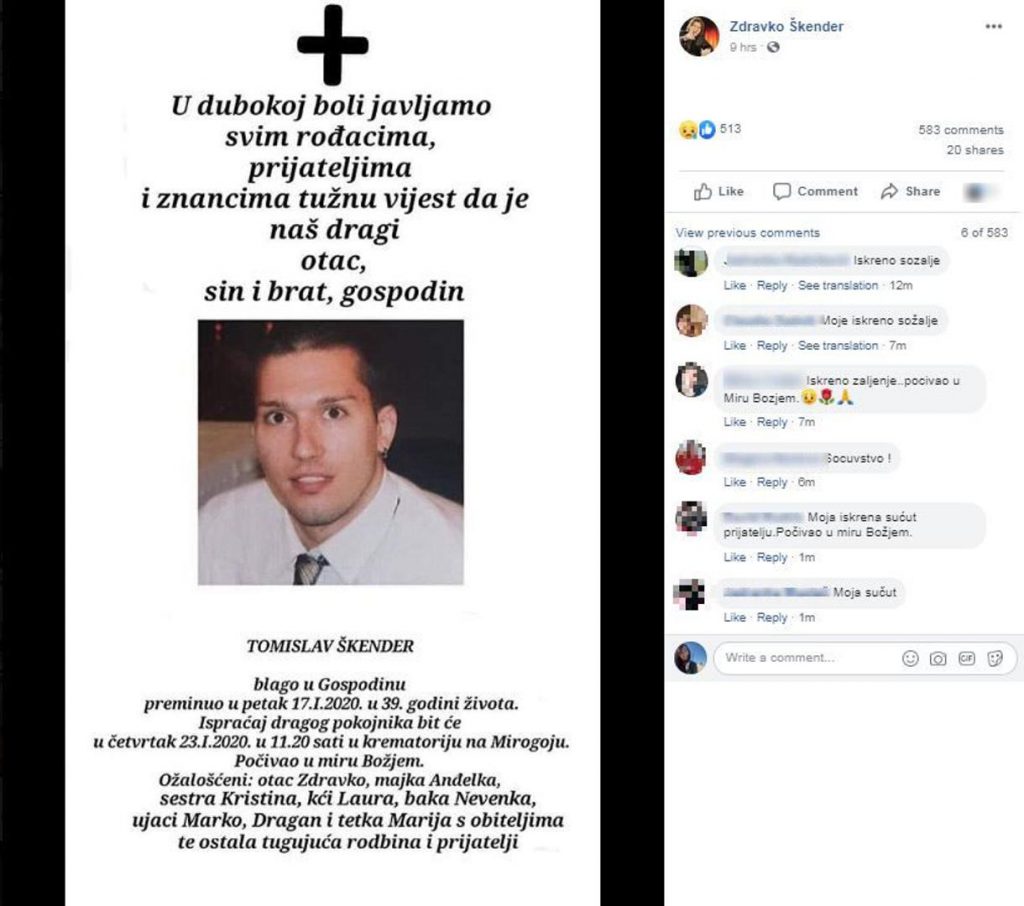Click the Like thumbs-up button on post
This screenshot has height=906, width=1024.
tap(719, 191)
